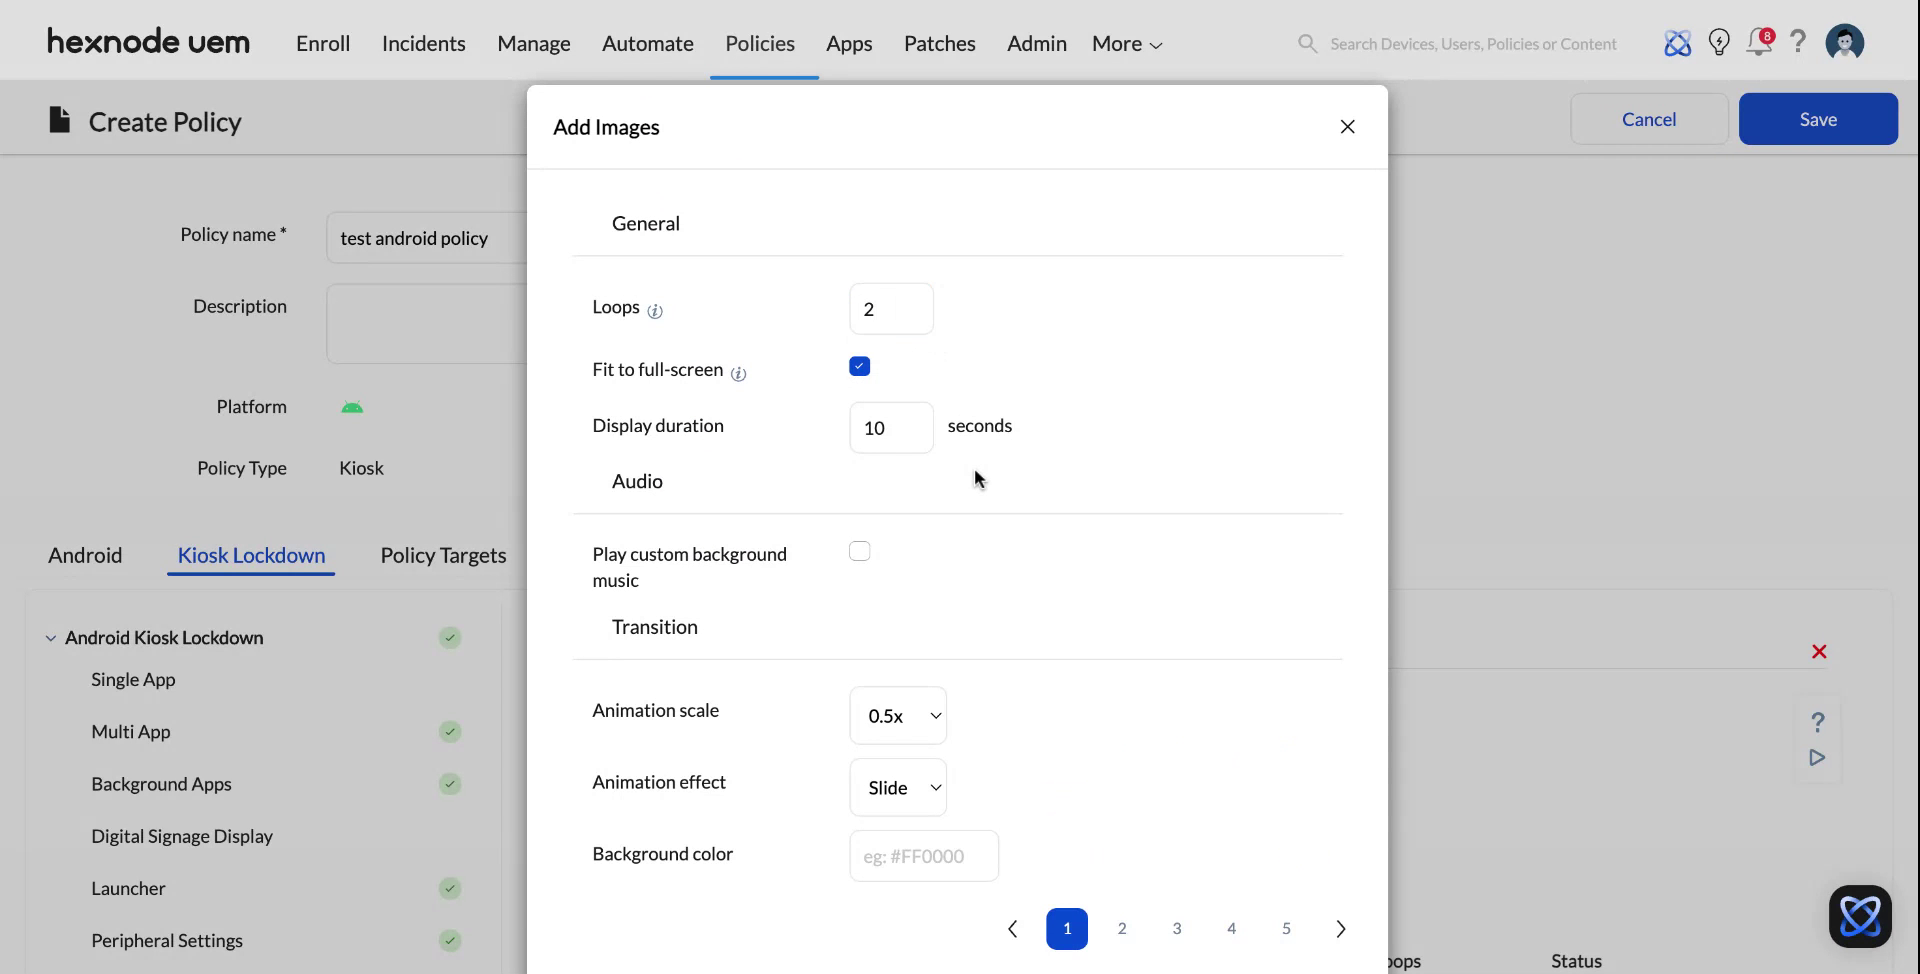Viewport: 1920px width, 974px height.
Task: Click the Background color input field
Action: (x=922, y=856)
